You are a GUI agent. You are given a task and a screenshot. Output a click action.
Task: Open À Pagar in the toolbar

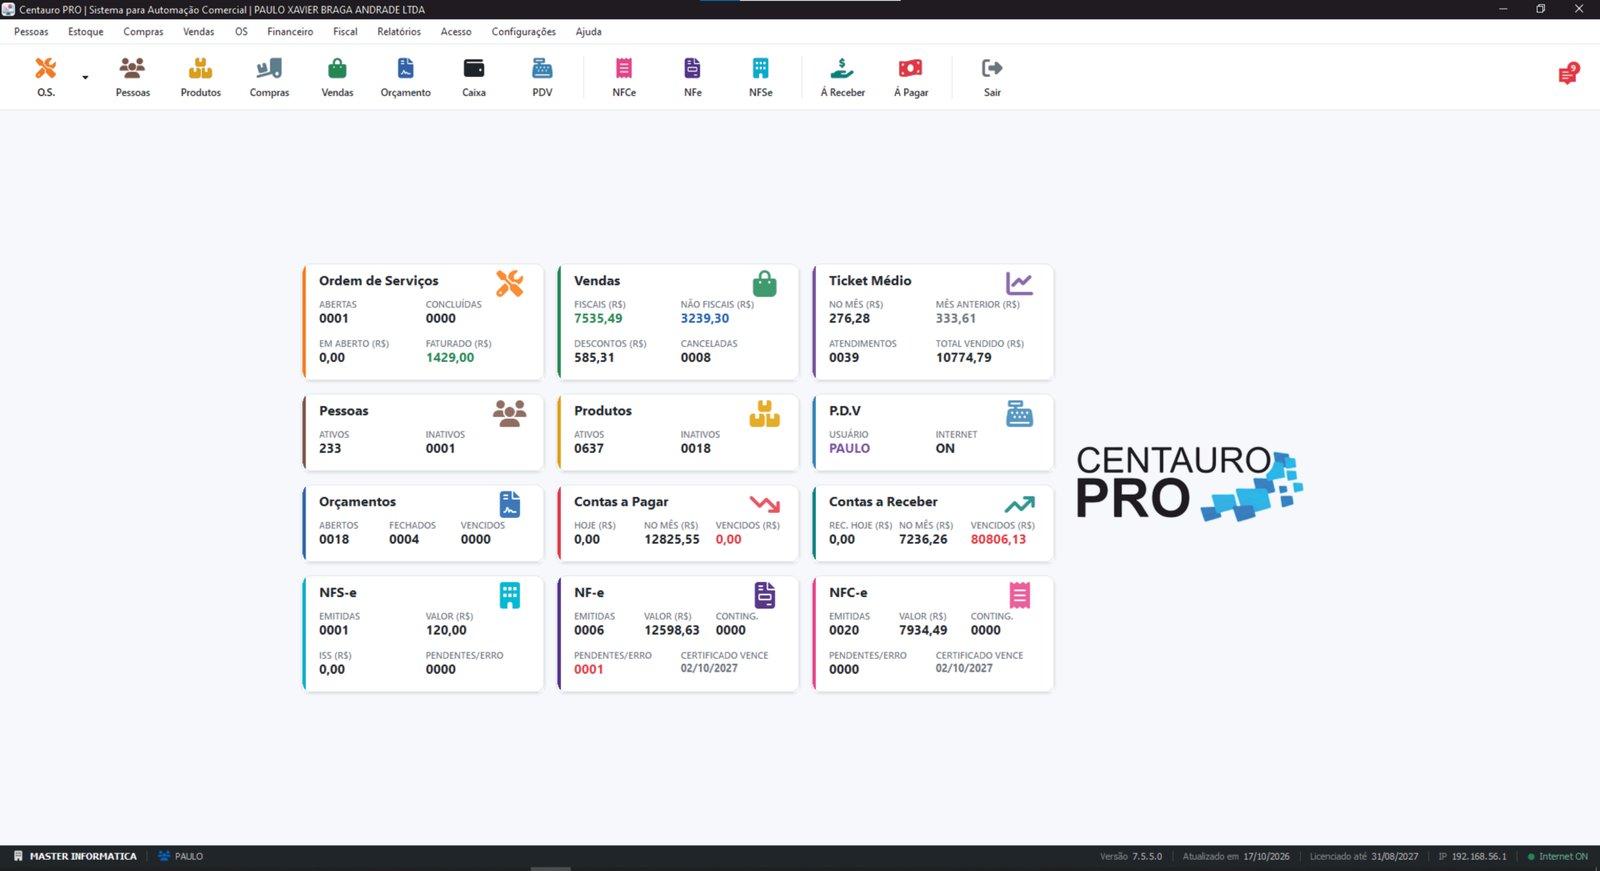point(911,77)
